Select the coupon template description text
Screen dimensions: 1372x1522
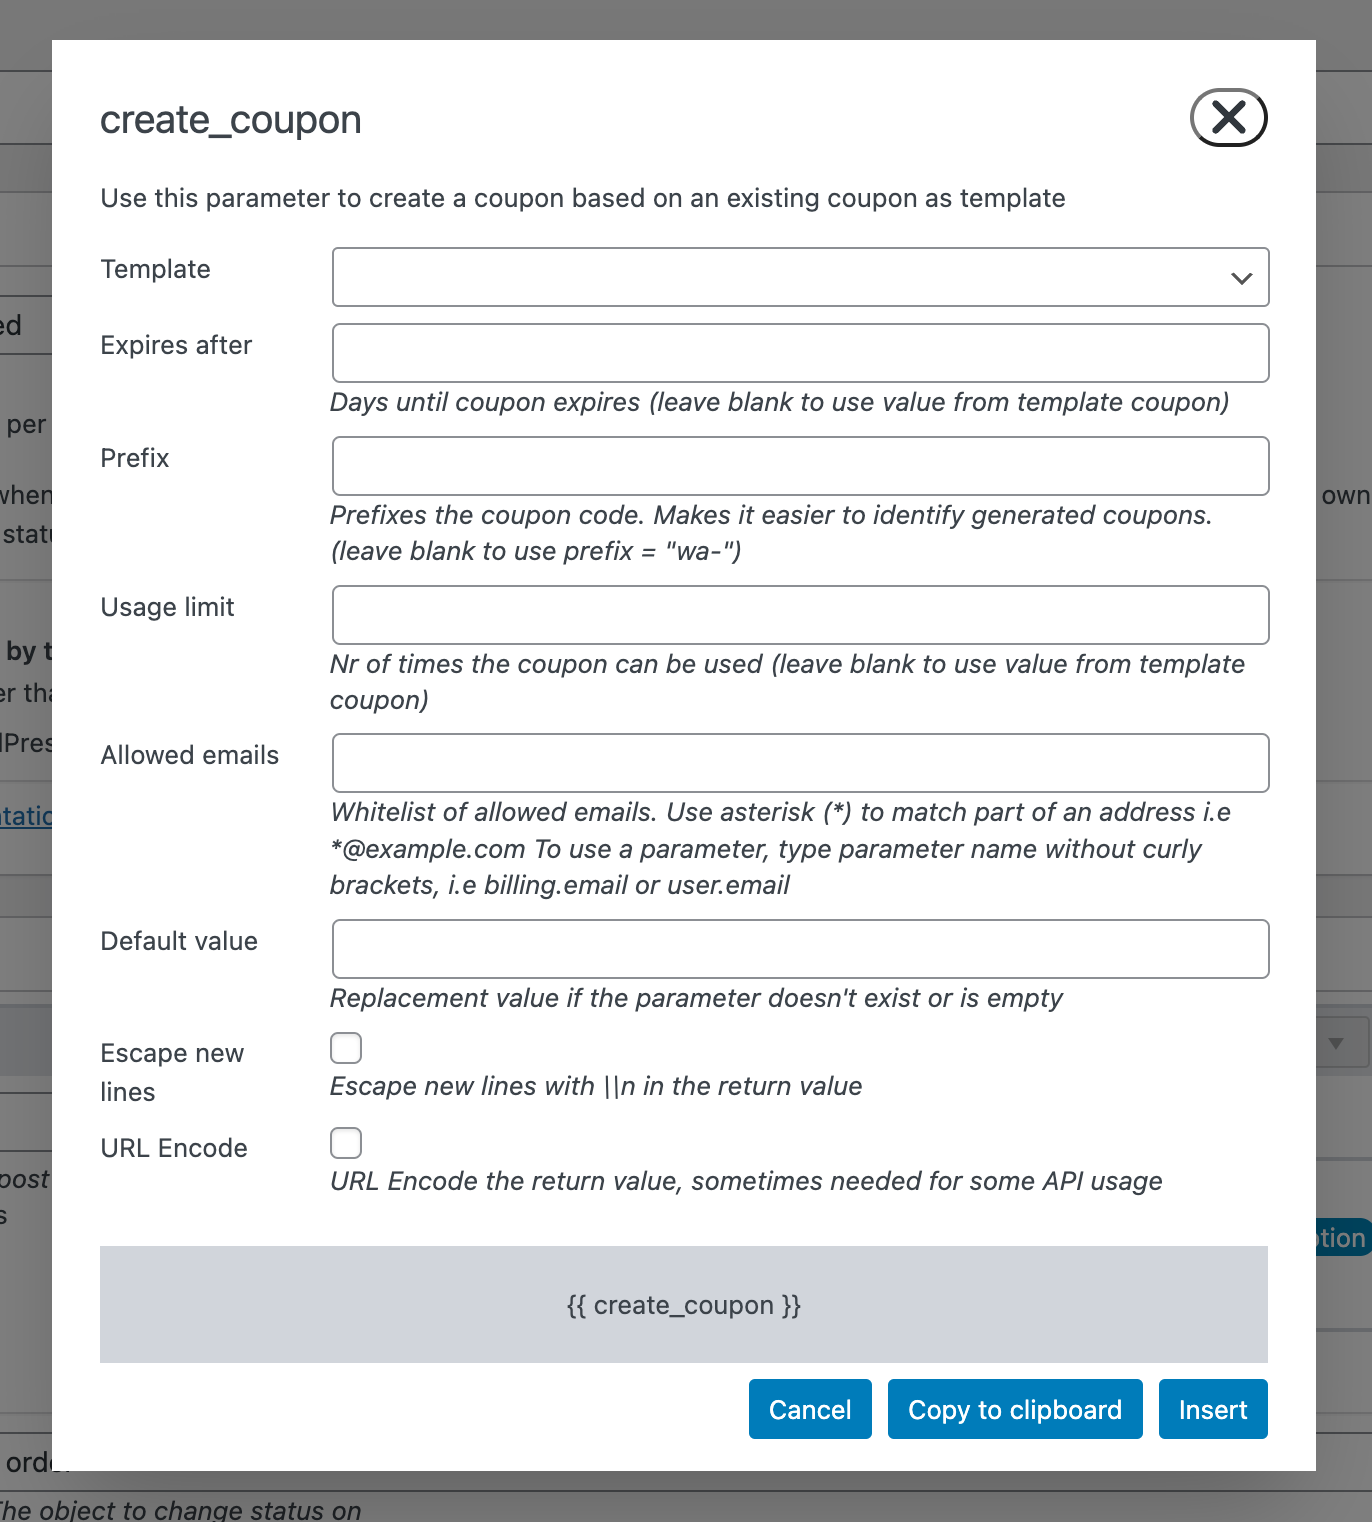point(582,198)
